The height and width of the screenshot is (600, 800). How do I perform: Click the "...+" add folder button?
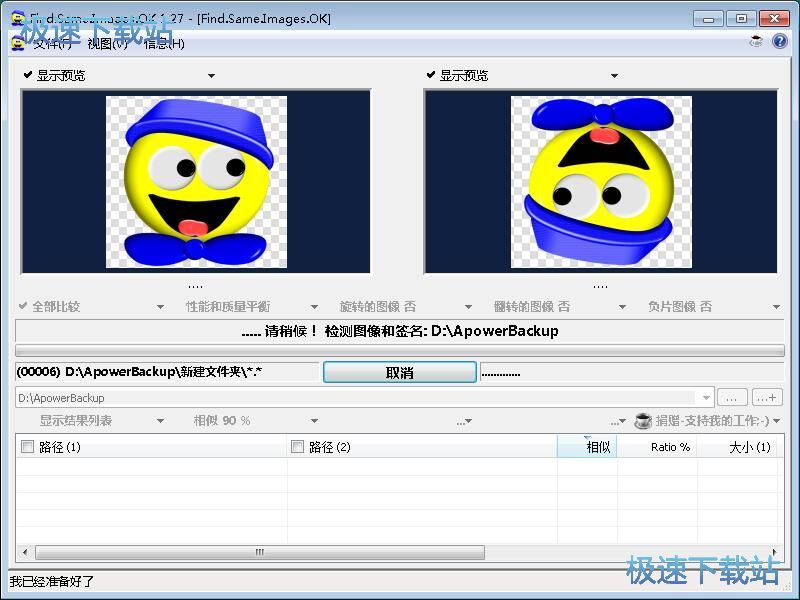tap(767, 397)
